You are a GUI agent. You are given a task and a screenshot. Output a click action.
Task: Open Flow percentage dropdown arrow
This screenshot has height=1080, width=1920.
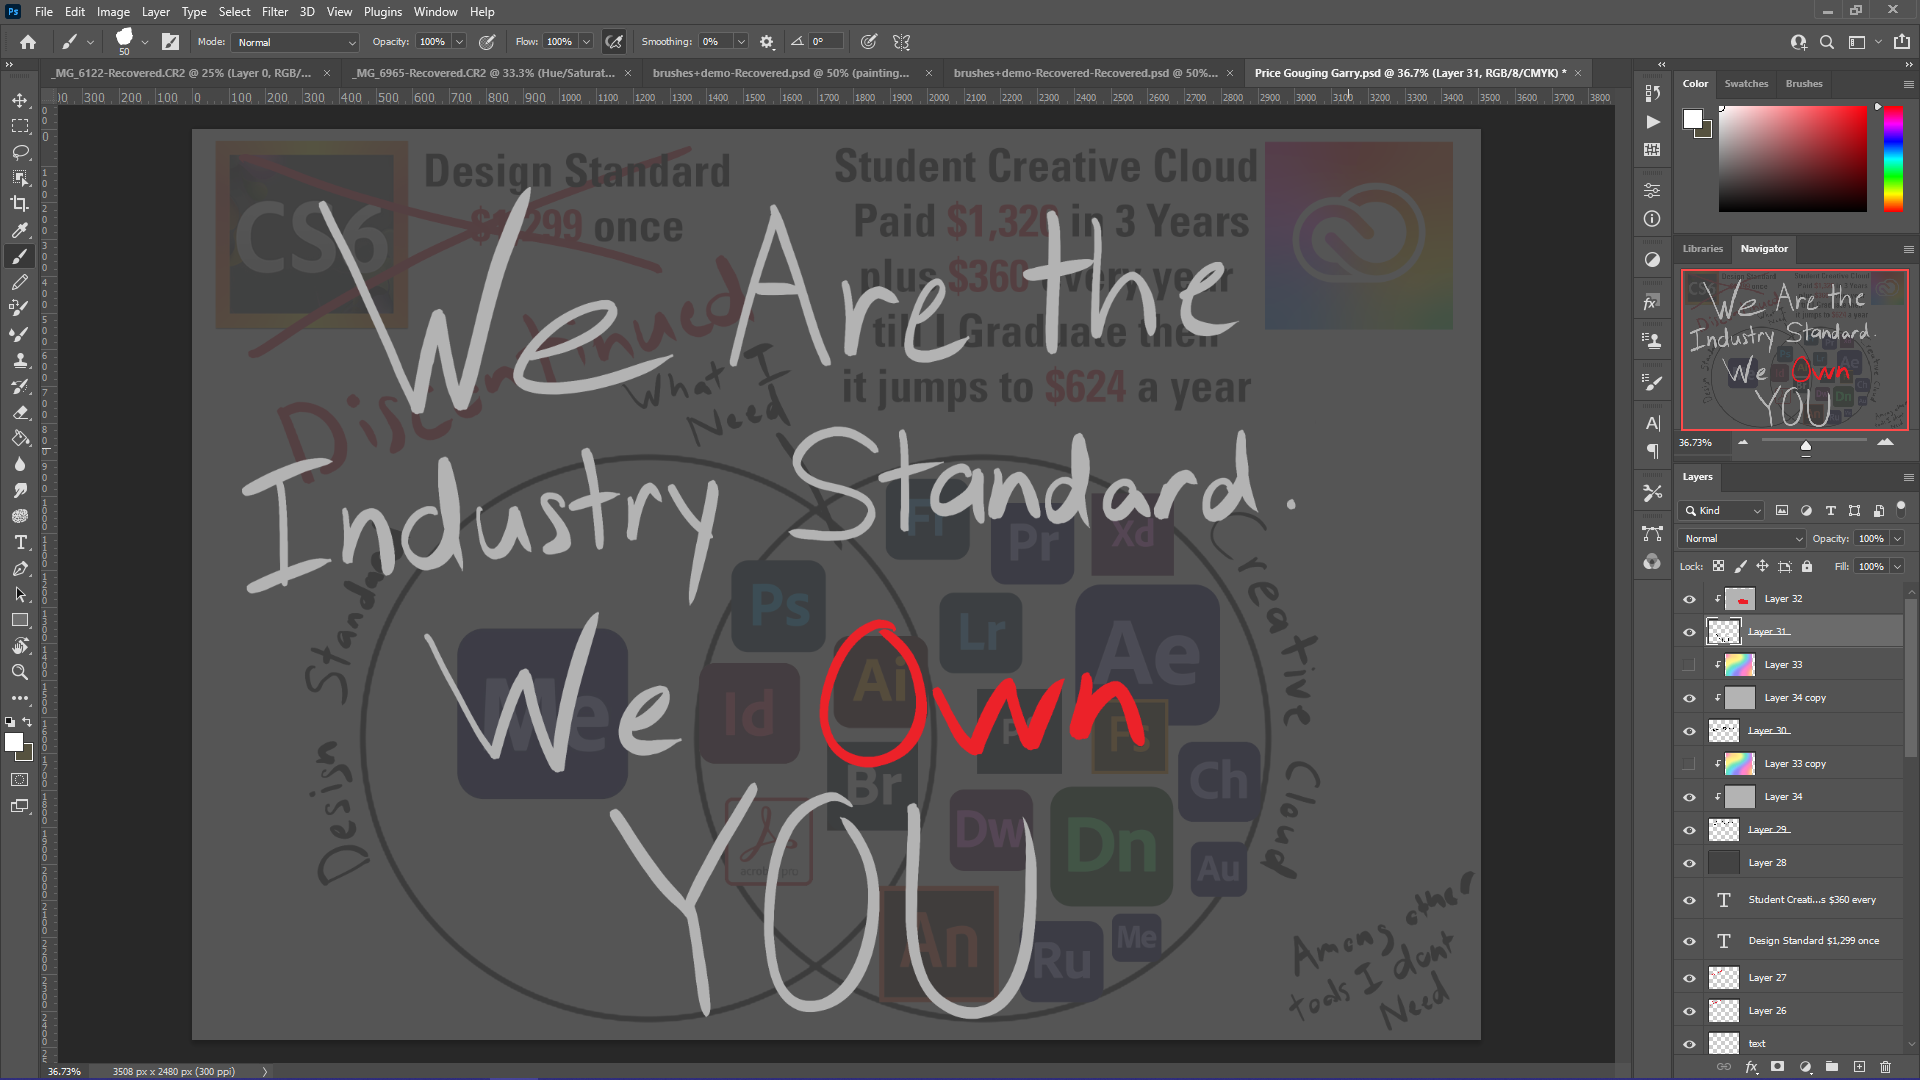pyautogui.click(x=586, y=42)
